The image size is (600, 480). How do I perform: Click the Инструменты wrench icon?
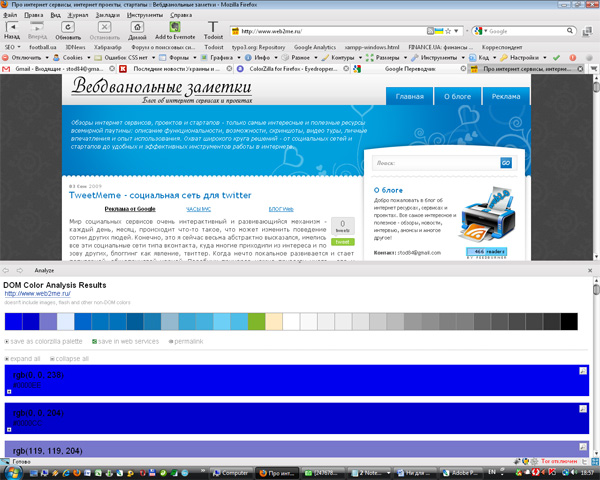click(415, 58)
